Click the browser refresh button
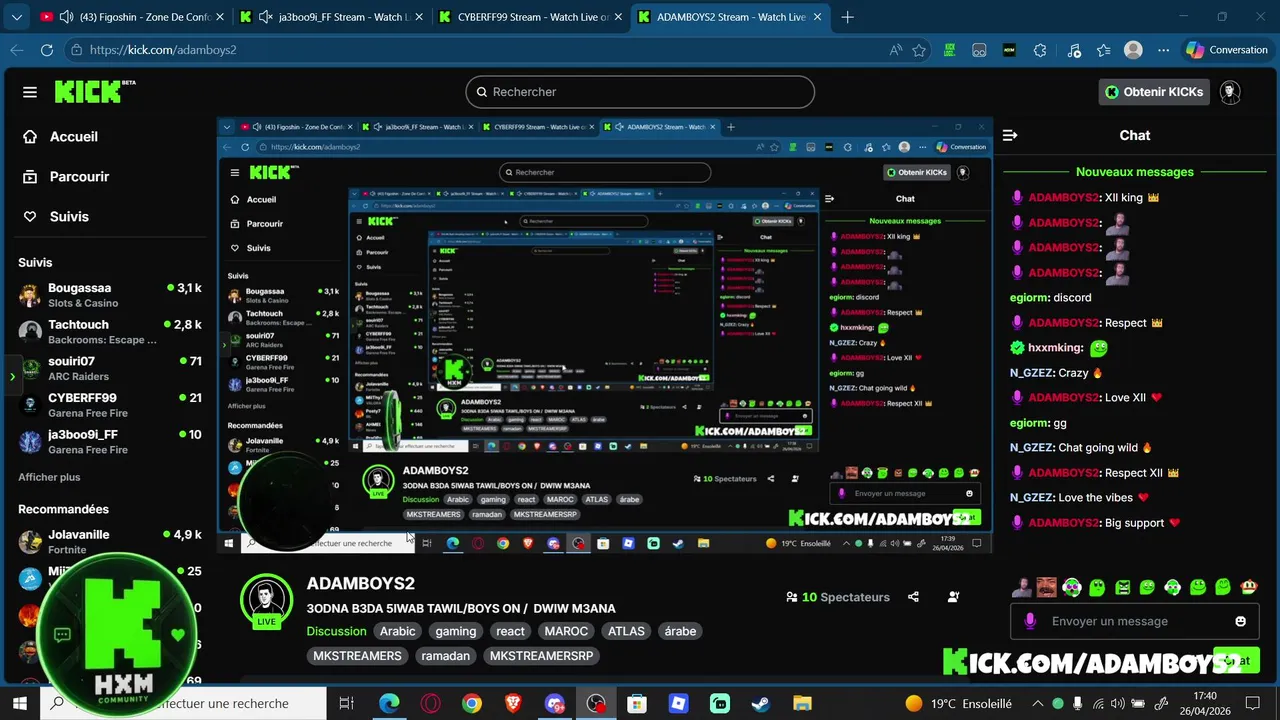The height and width of the screenshot is (720, 1280). pos(47,50)
